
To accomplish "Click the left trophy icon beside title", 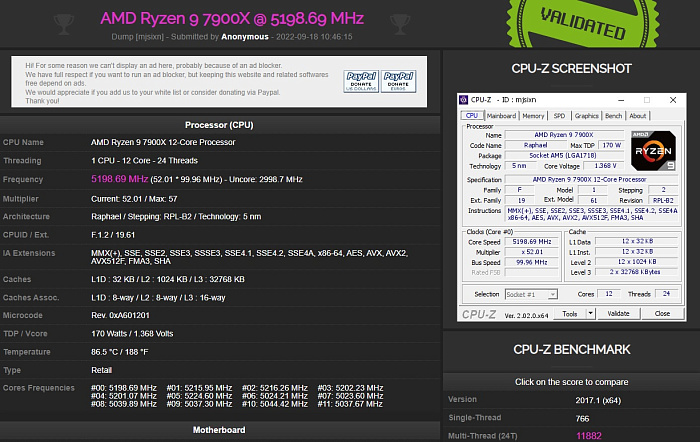I will point(64,25).
